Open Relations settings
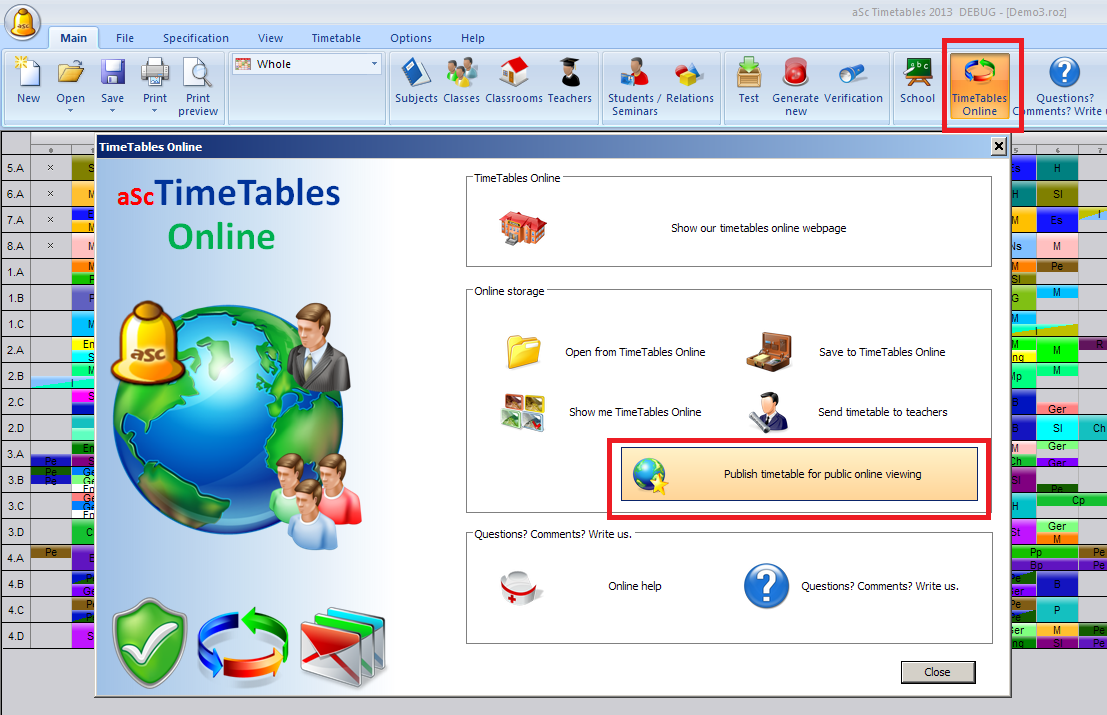The height and width of the screenshot is (715, 1107). click(690, 81)
